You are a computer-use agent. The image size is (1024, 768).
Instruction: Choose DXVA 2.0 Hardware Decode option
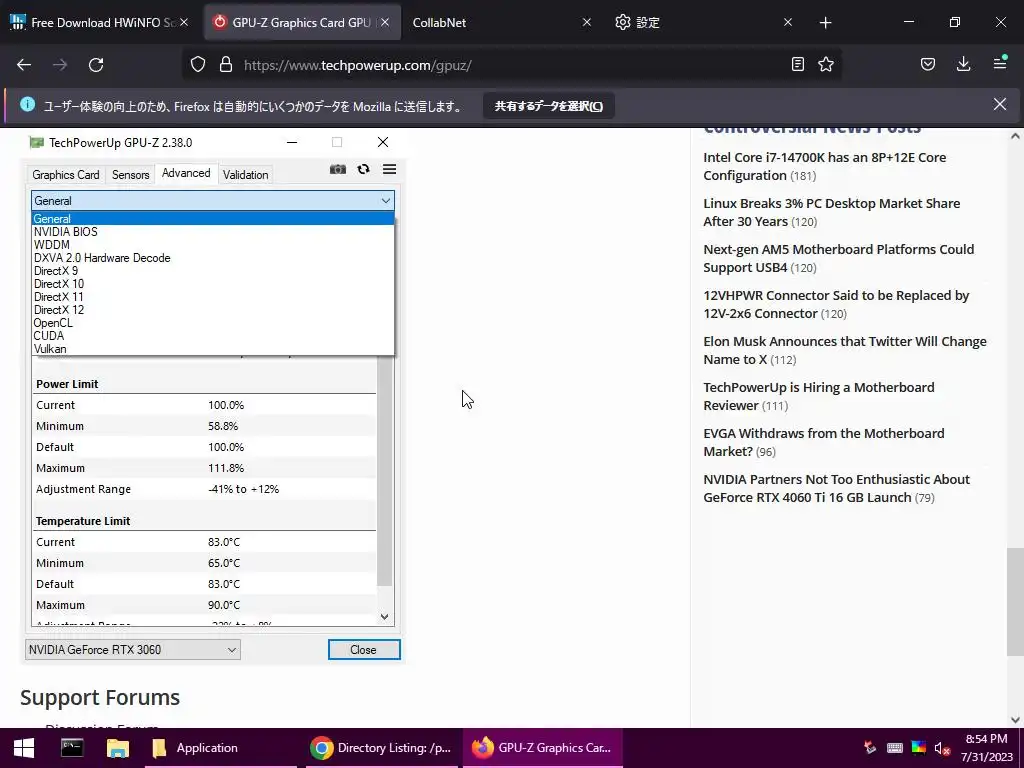tap(213, 258)
